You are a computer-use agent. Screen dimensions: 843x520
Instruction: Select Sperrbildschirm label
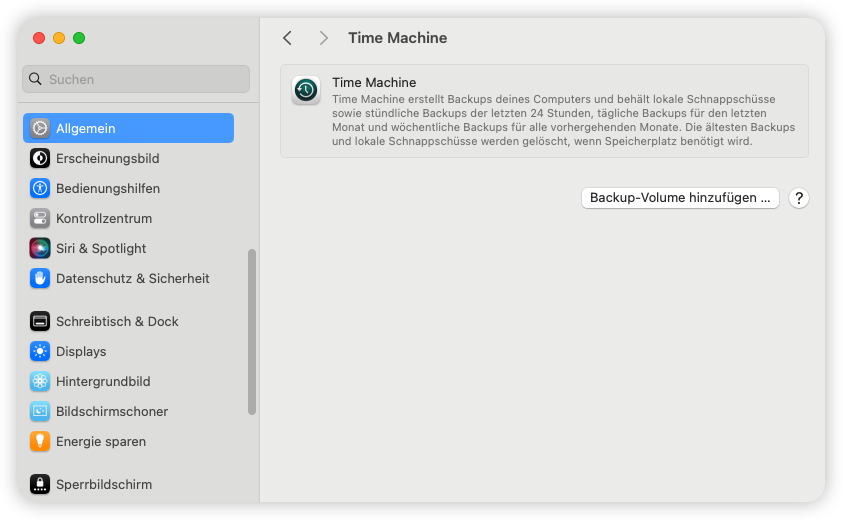(x=104, y=485)
